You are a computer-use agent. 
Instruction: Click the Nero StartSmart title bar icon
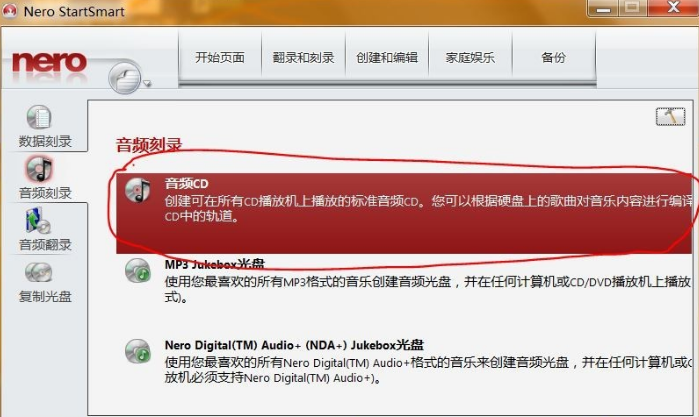(x=10, y=11)
